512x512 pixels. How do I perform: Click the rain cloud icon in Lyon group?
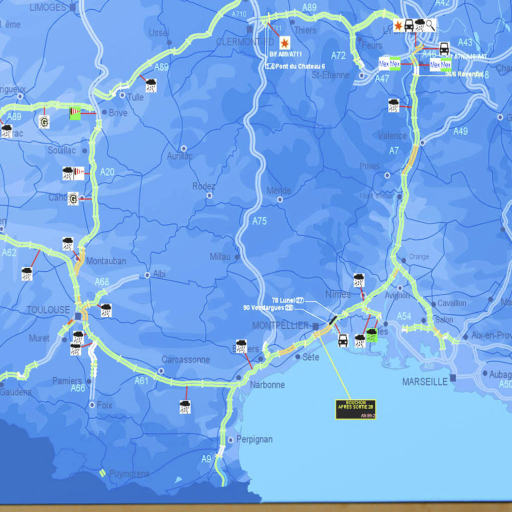[420, 25]
